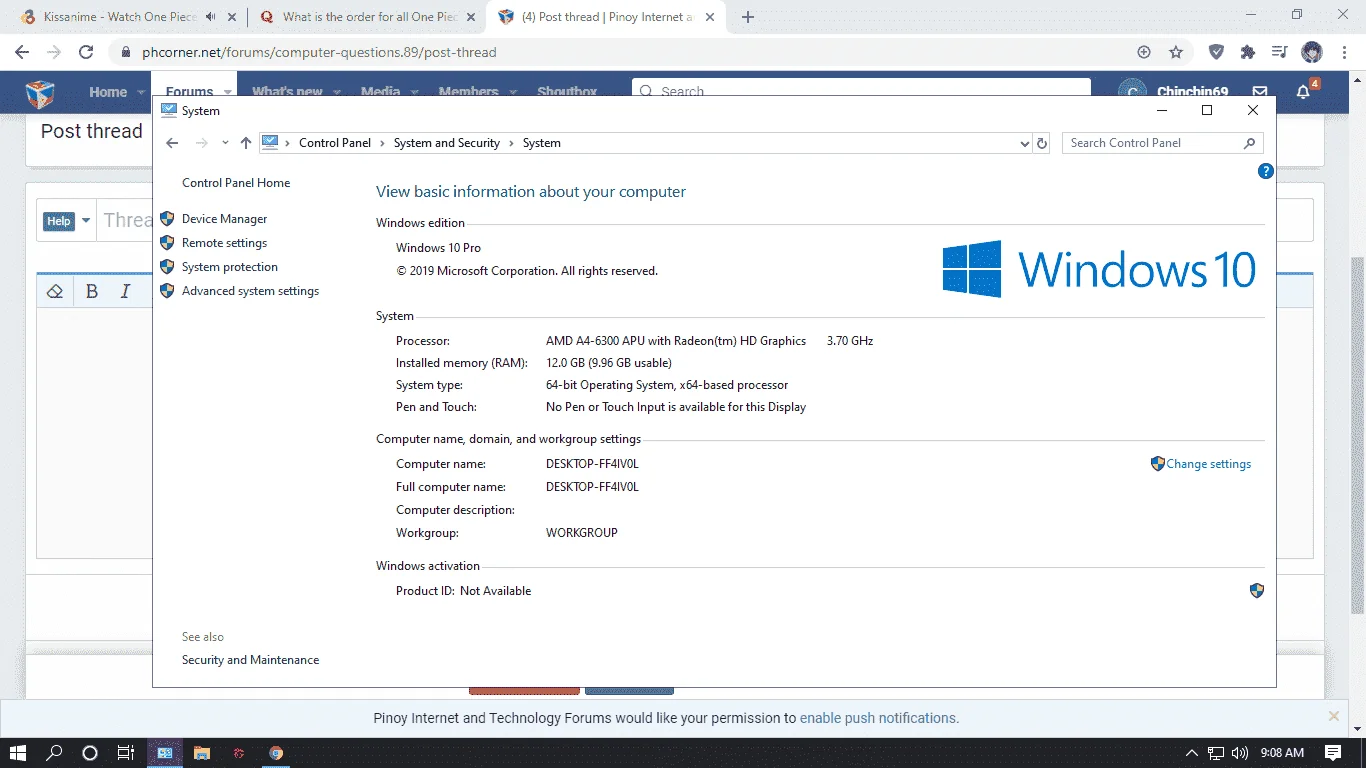Screen dimensions: 1366x768
Task: Show hidden system tray icons
Action: coord(1191,753)
